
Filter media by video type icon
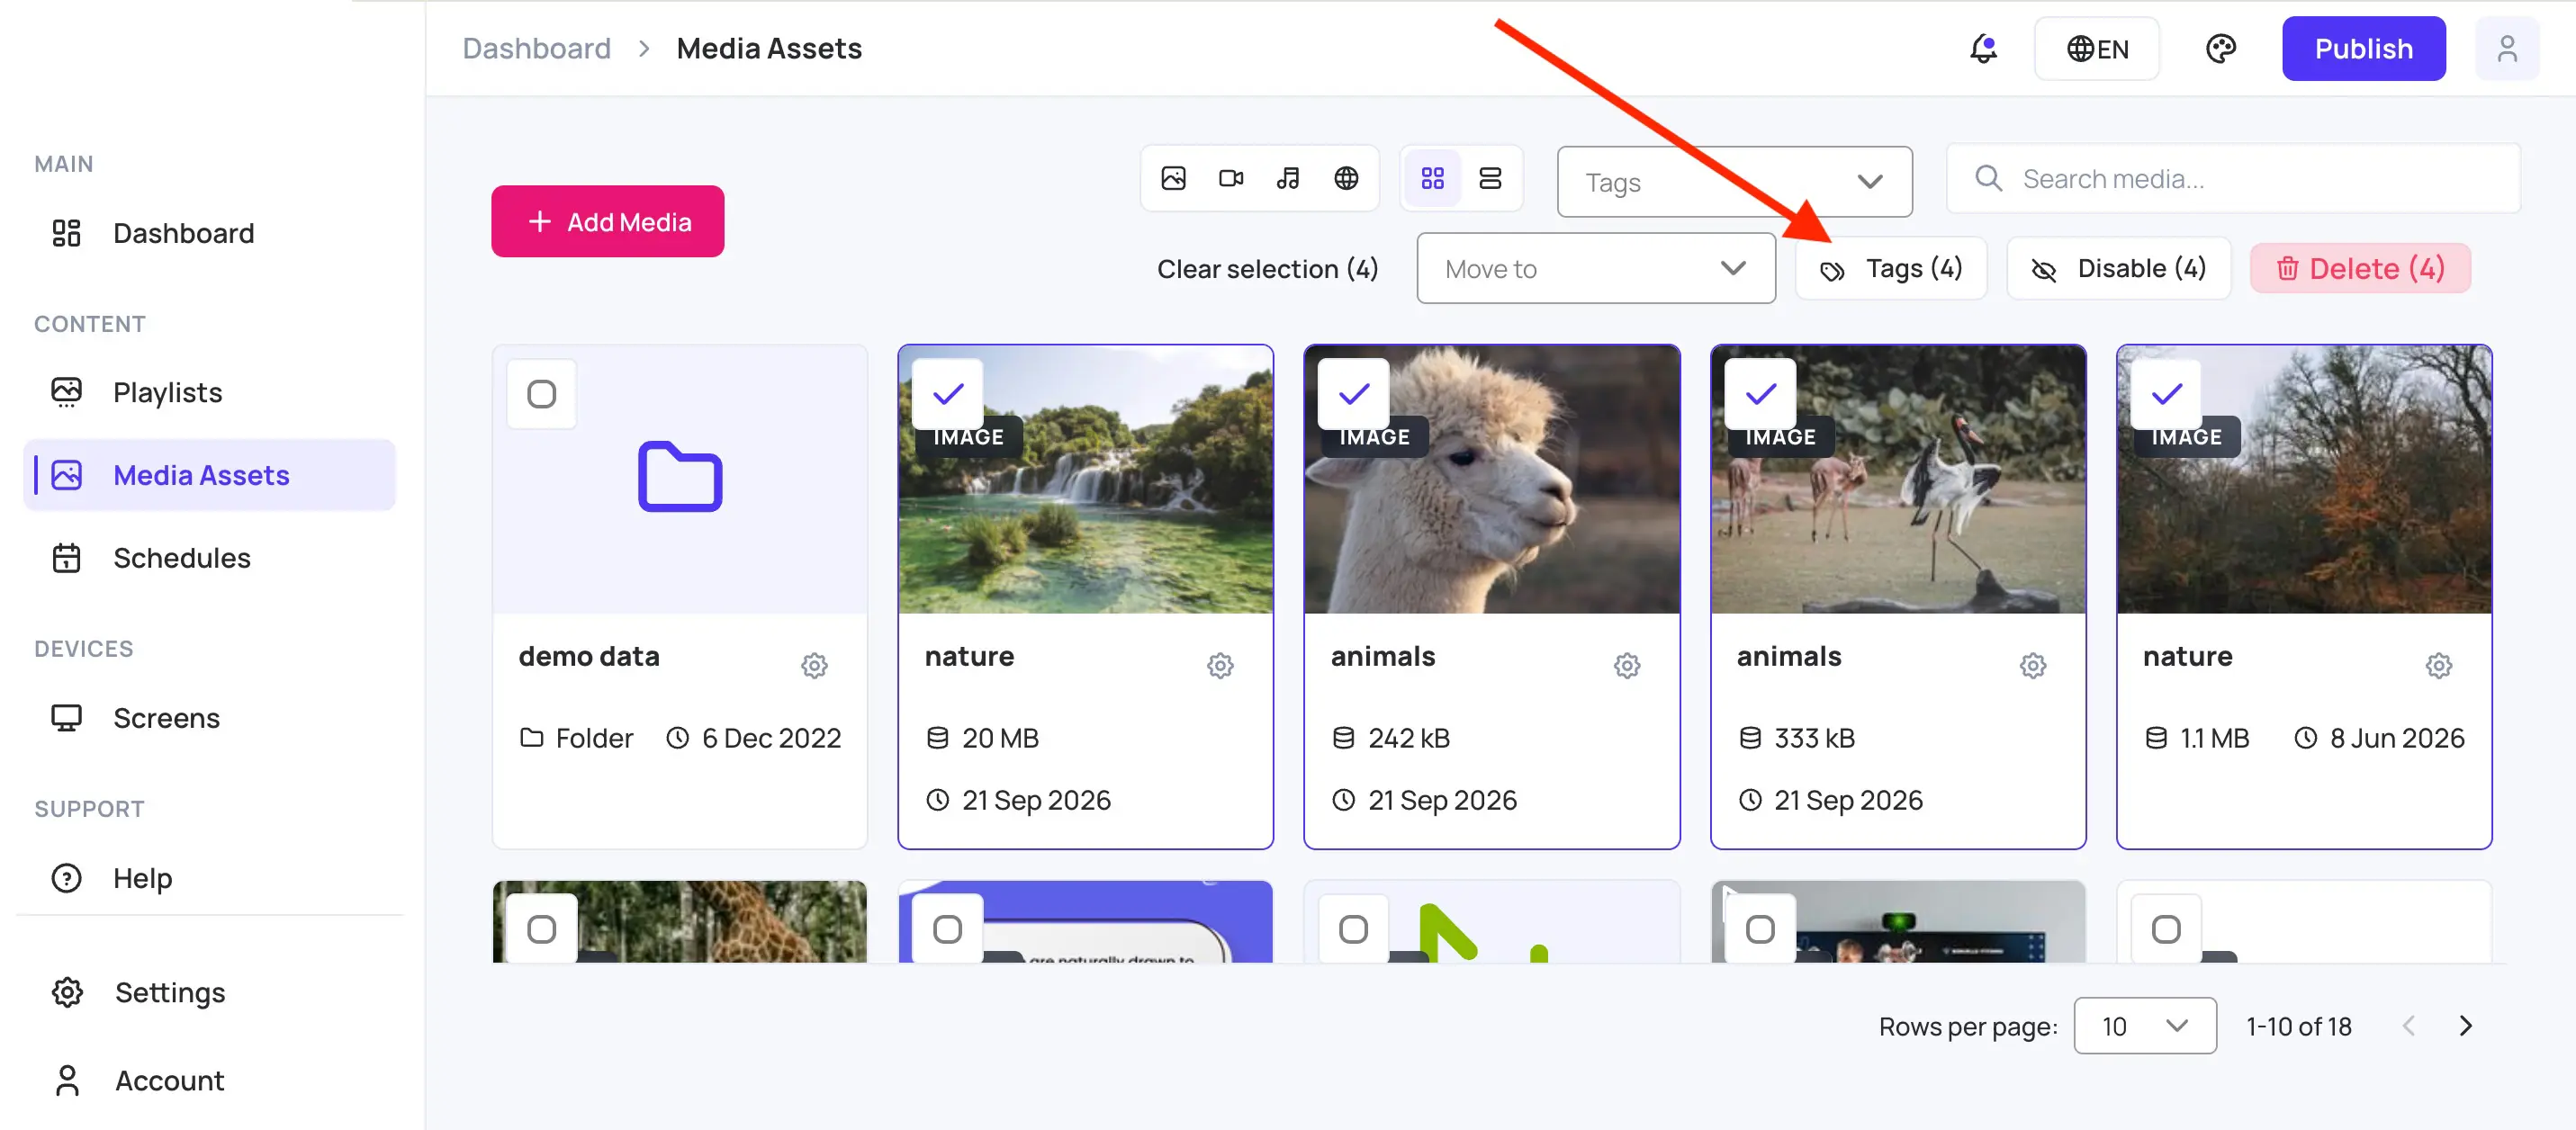click(1231, 179)
